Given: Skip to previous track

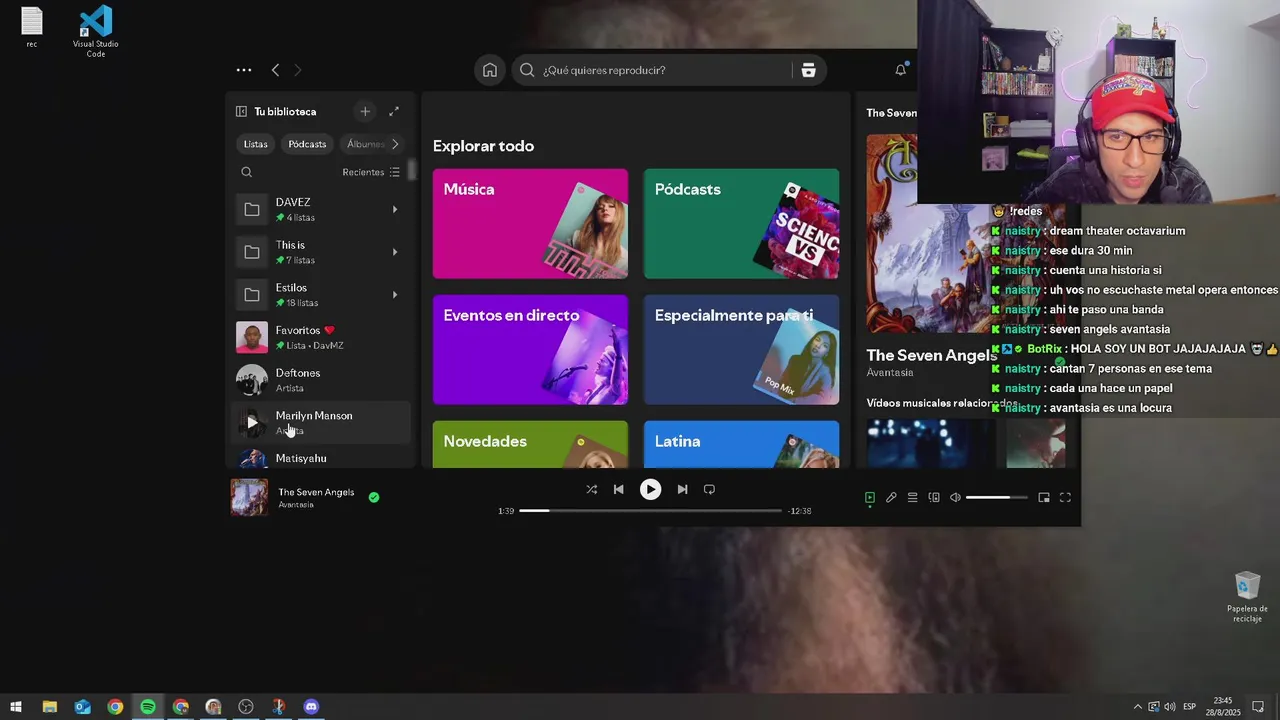Looking at the screenshot, I should pos(618,489).
